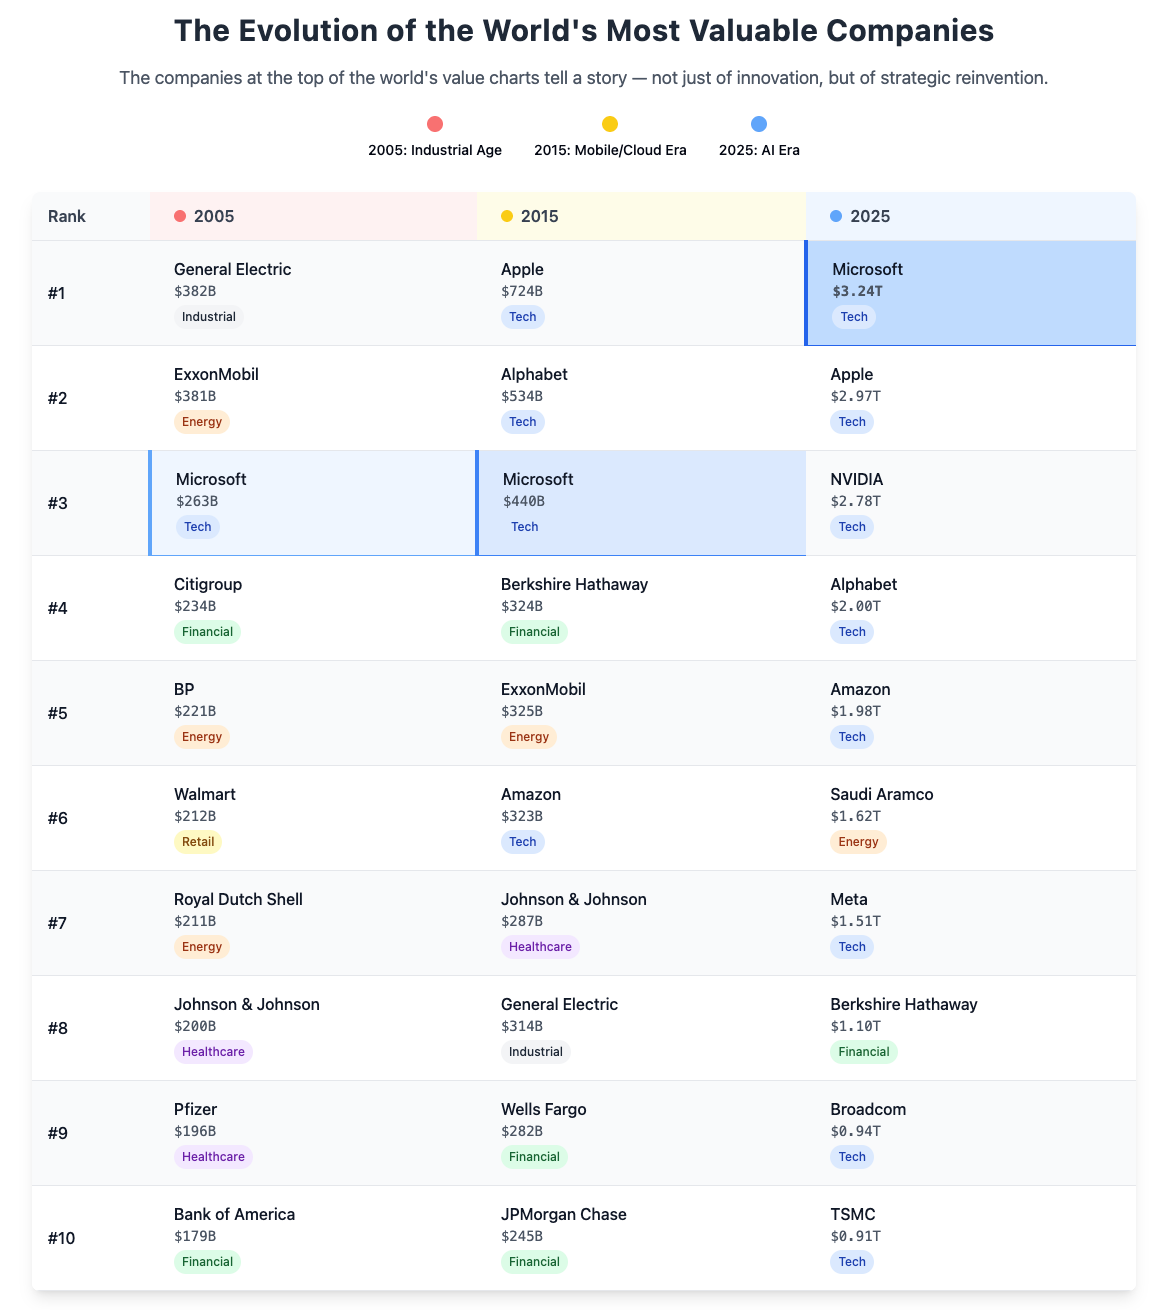Click the NVIDIA company name
The width and height of the screenshot is (1160, 1310).
857,479
